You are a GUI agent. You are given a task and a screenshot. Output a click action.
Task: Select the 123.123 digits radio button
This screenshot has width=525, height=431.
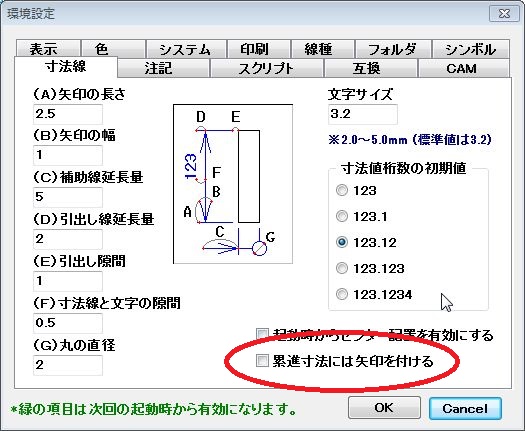click(342, 268)
